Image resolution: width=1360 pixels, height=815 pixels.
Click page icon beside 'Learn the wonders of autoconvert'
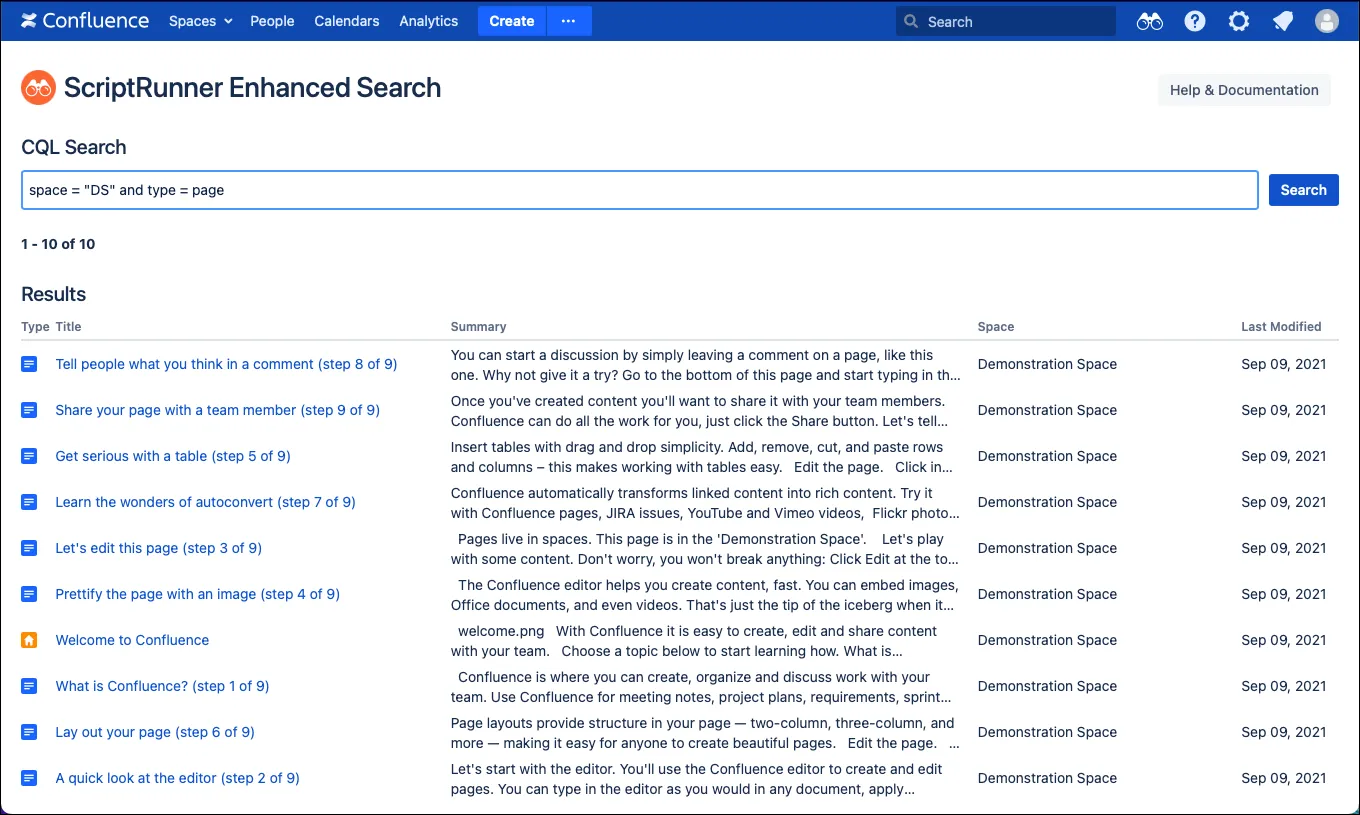pos(29,502)
